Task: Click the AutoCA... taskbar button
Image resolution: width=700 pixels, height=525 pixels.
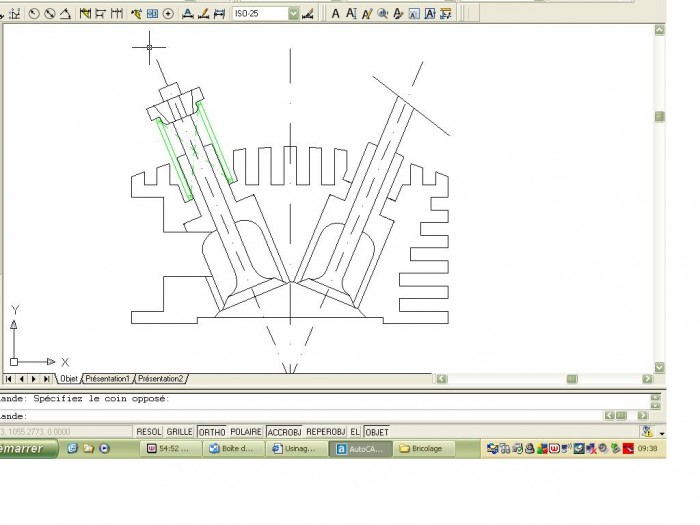Action: click(361, 449)
